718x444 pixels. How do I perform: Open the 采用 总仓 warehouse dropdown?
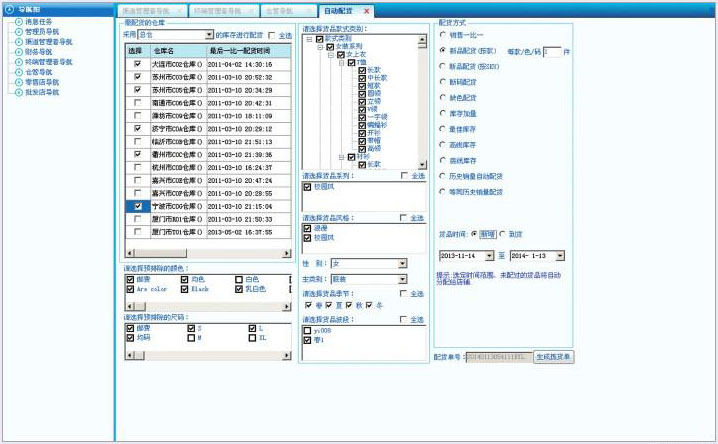(x=209, y=35)
